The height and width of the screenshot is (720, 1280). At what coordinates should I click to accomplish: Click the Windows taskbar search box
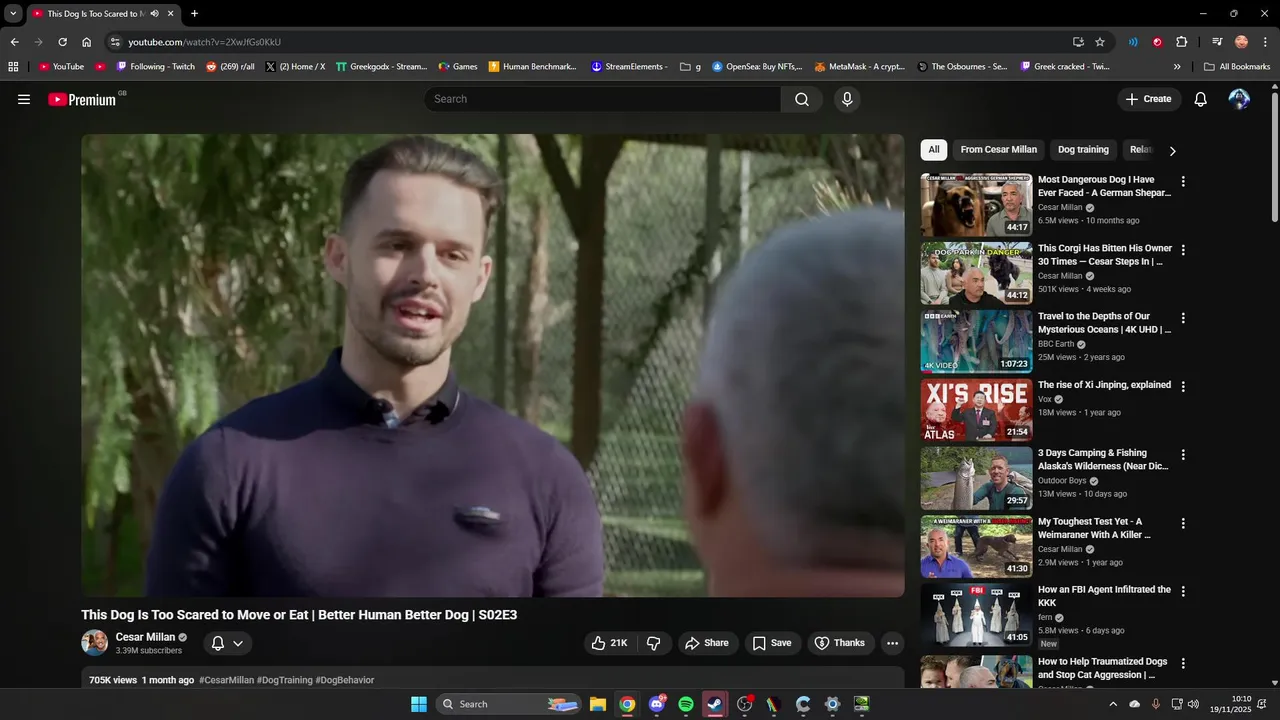point(509,704)
